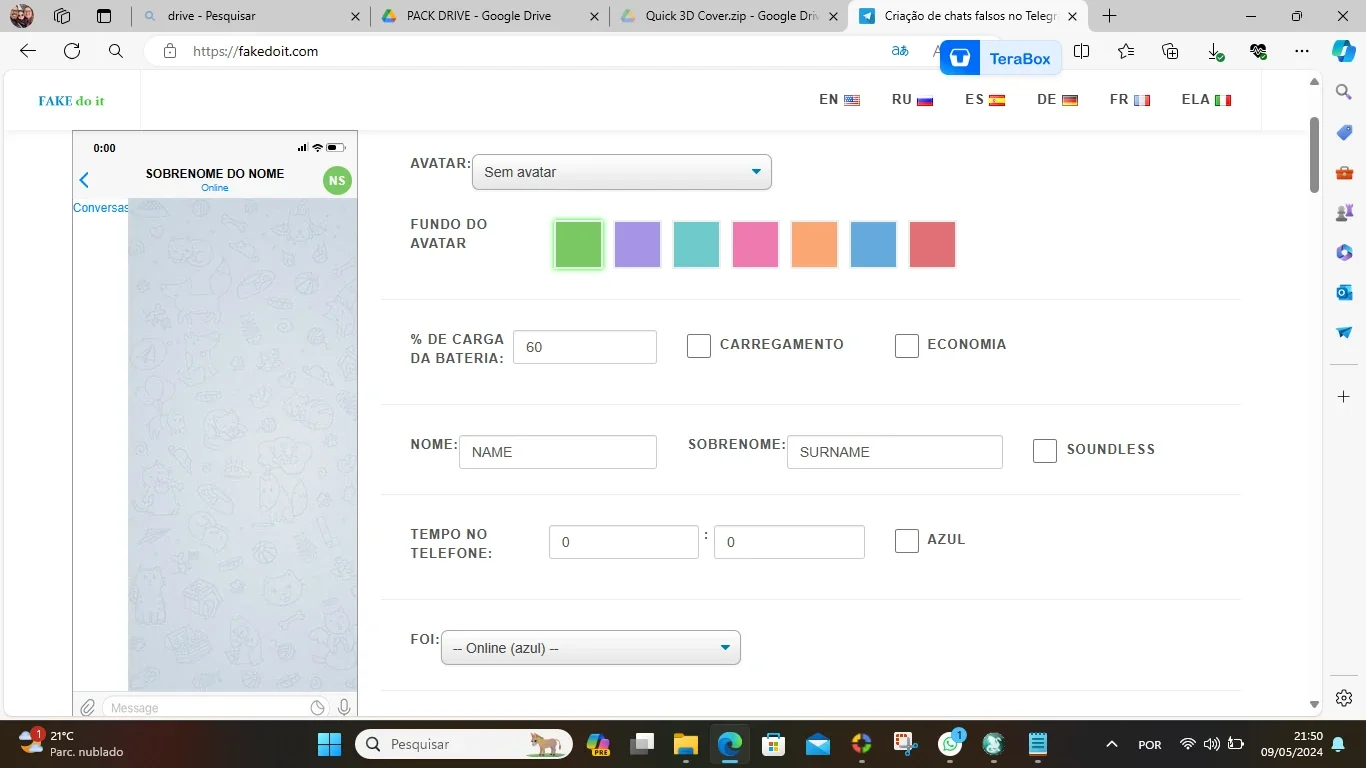The width and height of the screenshot is (1366, 768).
Task: Open Edge settings and more ellipsis
Action: [x=1301, y=51]
